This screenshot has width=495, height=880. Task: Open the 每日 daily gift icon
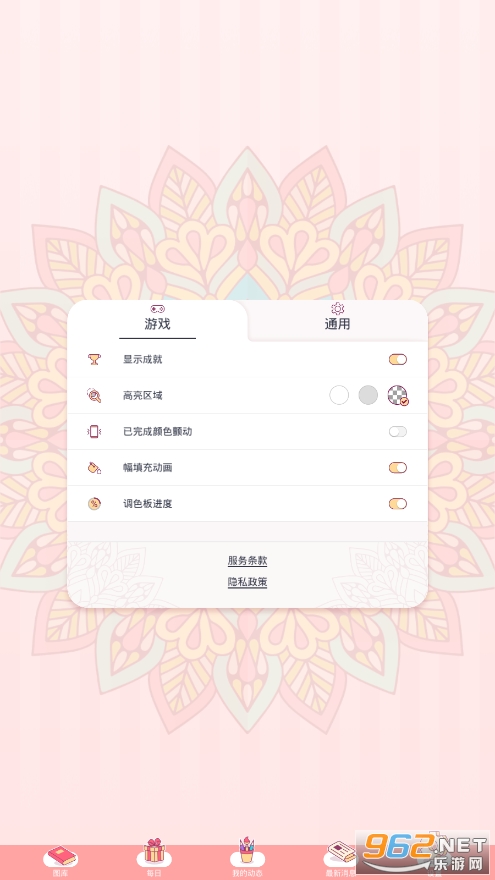[154, 852]
